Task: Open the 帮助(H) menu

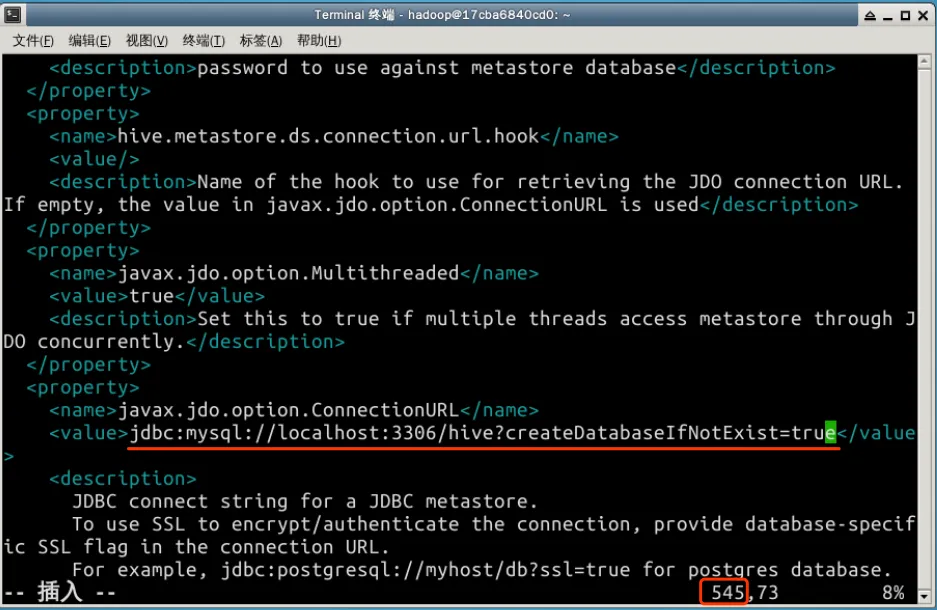Action: (319, 41)
